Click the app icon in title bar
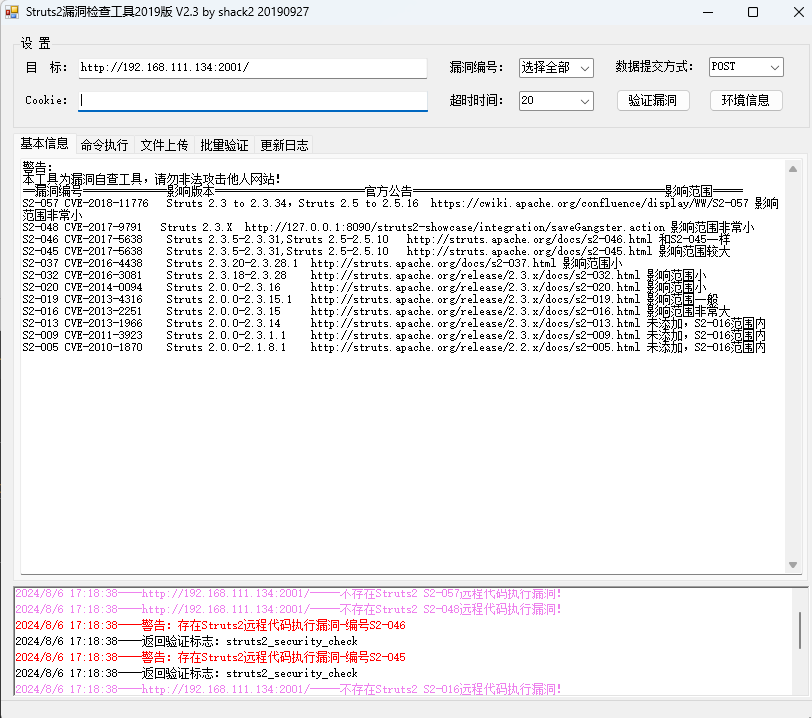This screenshot has height=718, width=812. tap(12, 12)
